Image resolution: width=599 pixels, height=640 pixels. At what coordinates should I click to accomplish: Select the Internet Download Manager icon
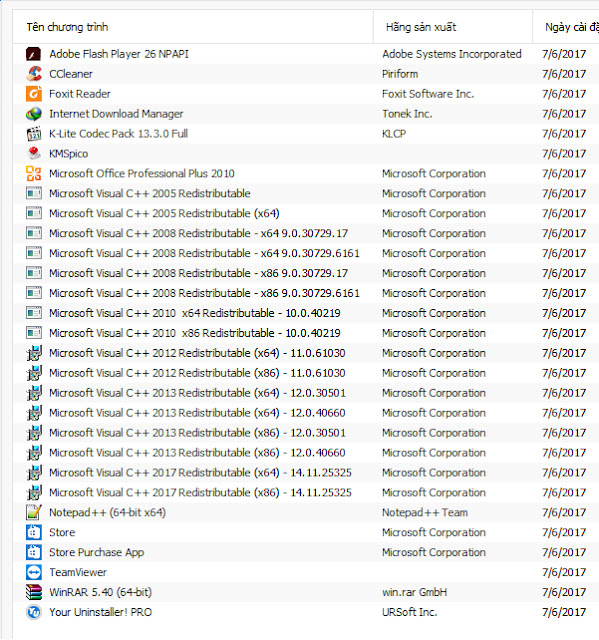tap(33, 114)
